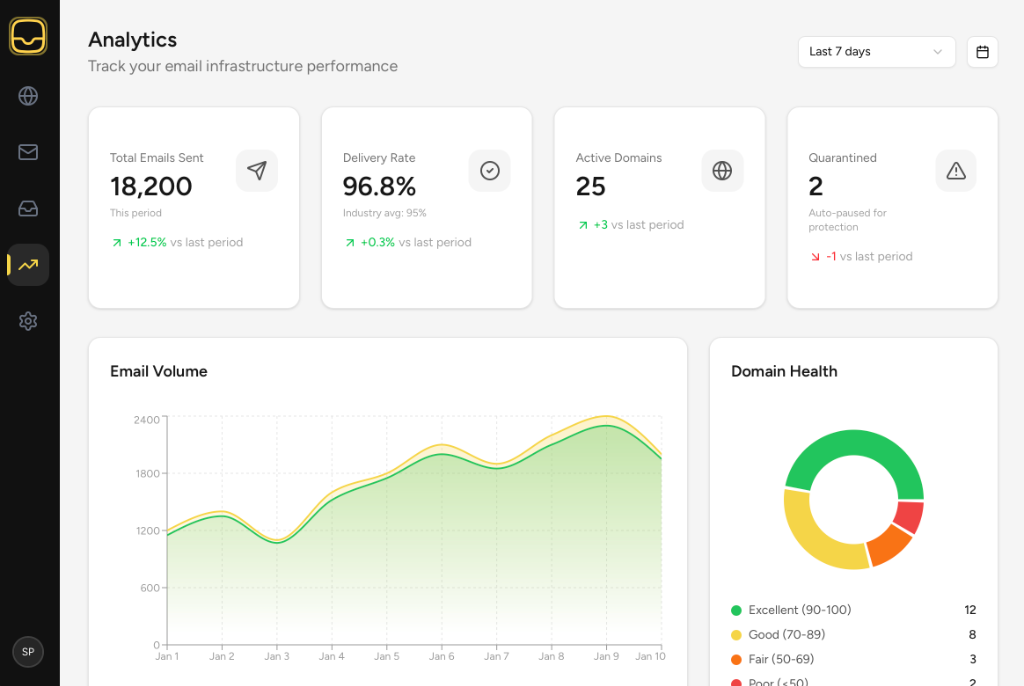Click the Excellent (90-100) legend entry
This screenshot has height=686, width=1024.
click(x=800, y=610)
